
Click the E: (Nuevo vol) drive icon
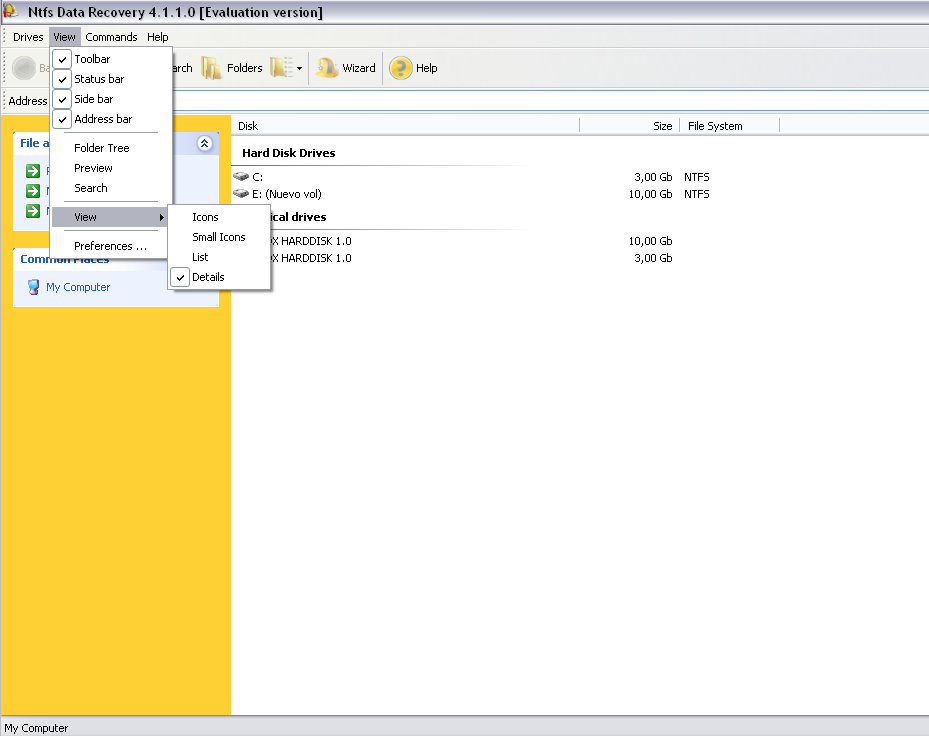tap(241, 194)
